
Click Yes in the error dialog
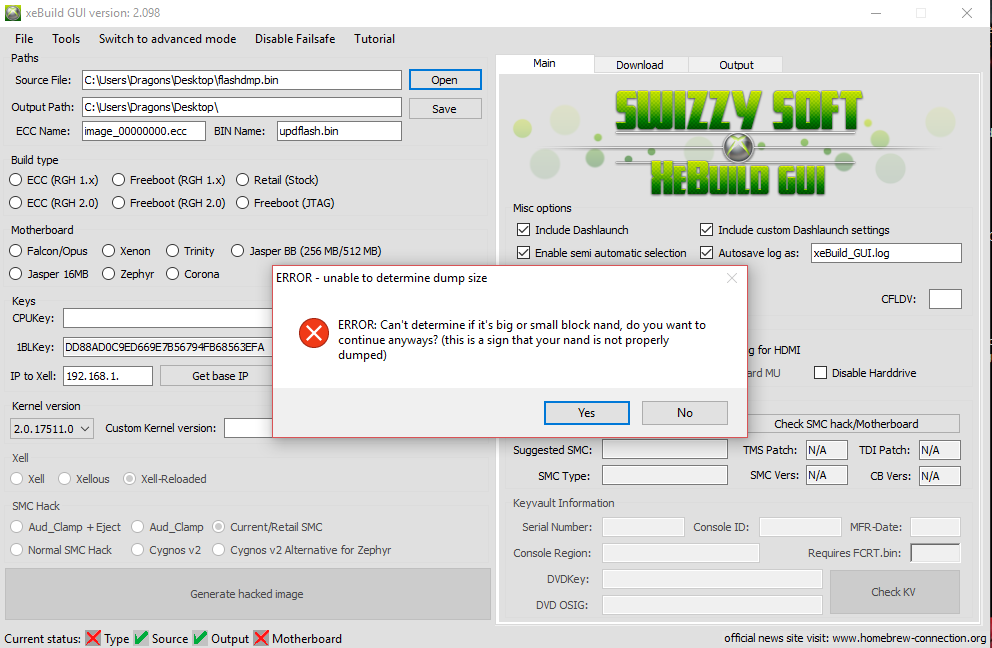coord(586,413)
